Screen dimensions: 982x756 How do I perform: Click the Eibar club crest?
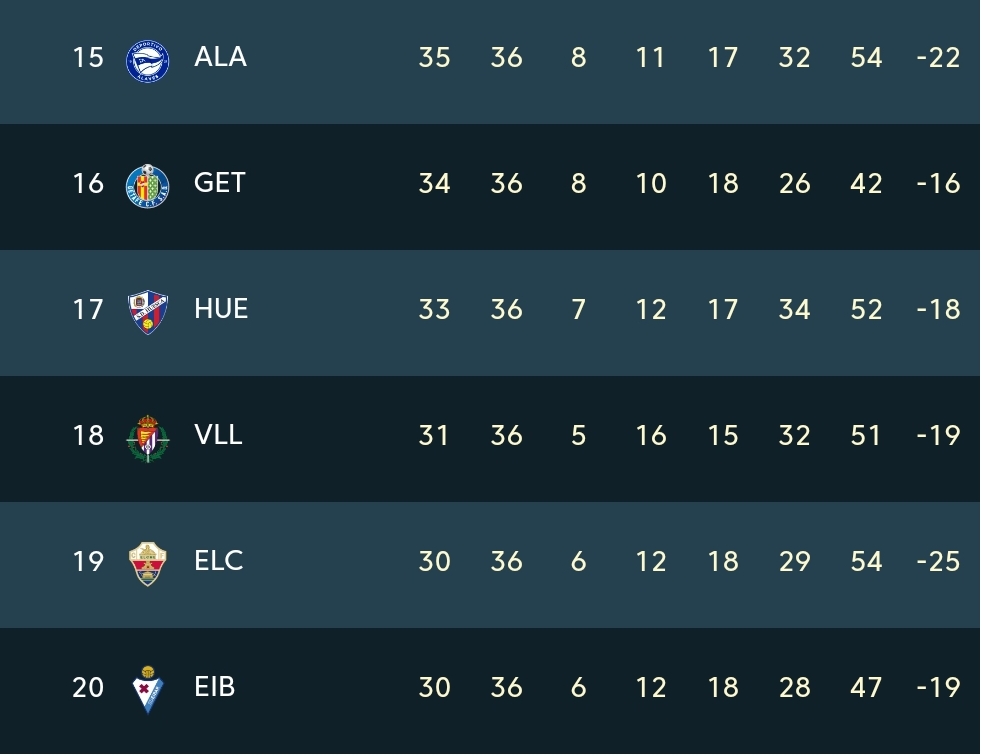pos(148,690)
